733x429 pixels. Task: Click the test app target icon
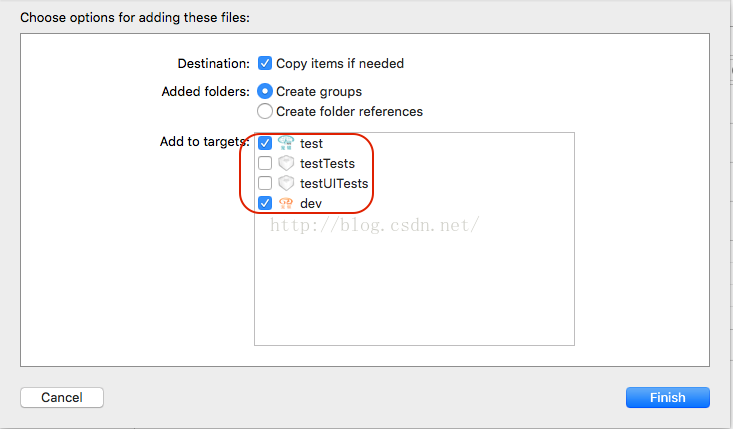tap(285, 143)
